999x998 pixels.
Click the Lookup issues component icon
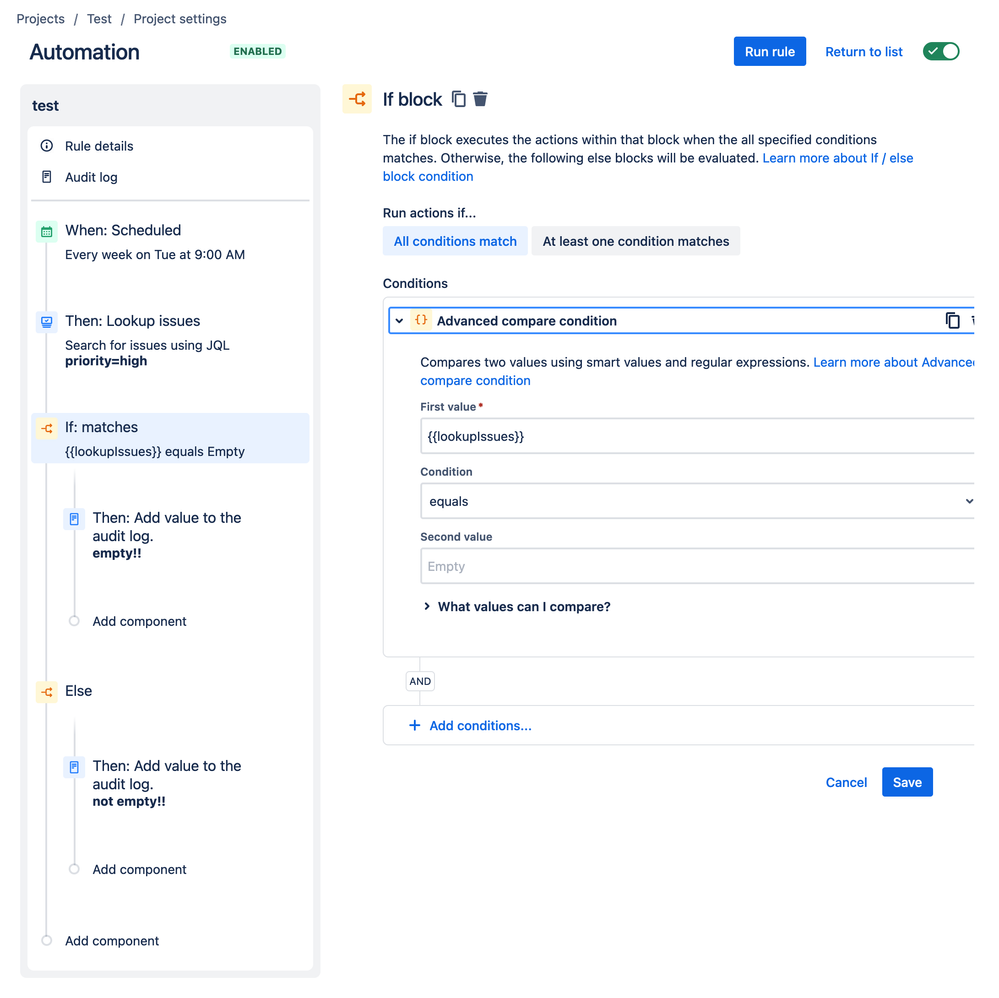point(46,321)
